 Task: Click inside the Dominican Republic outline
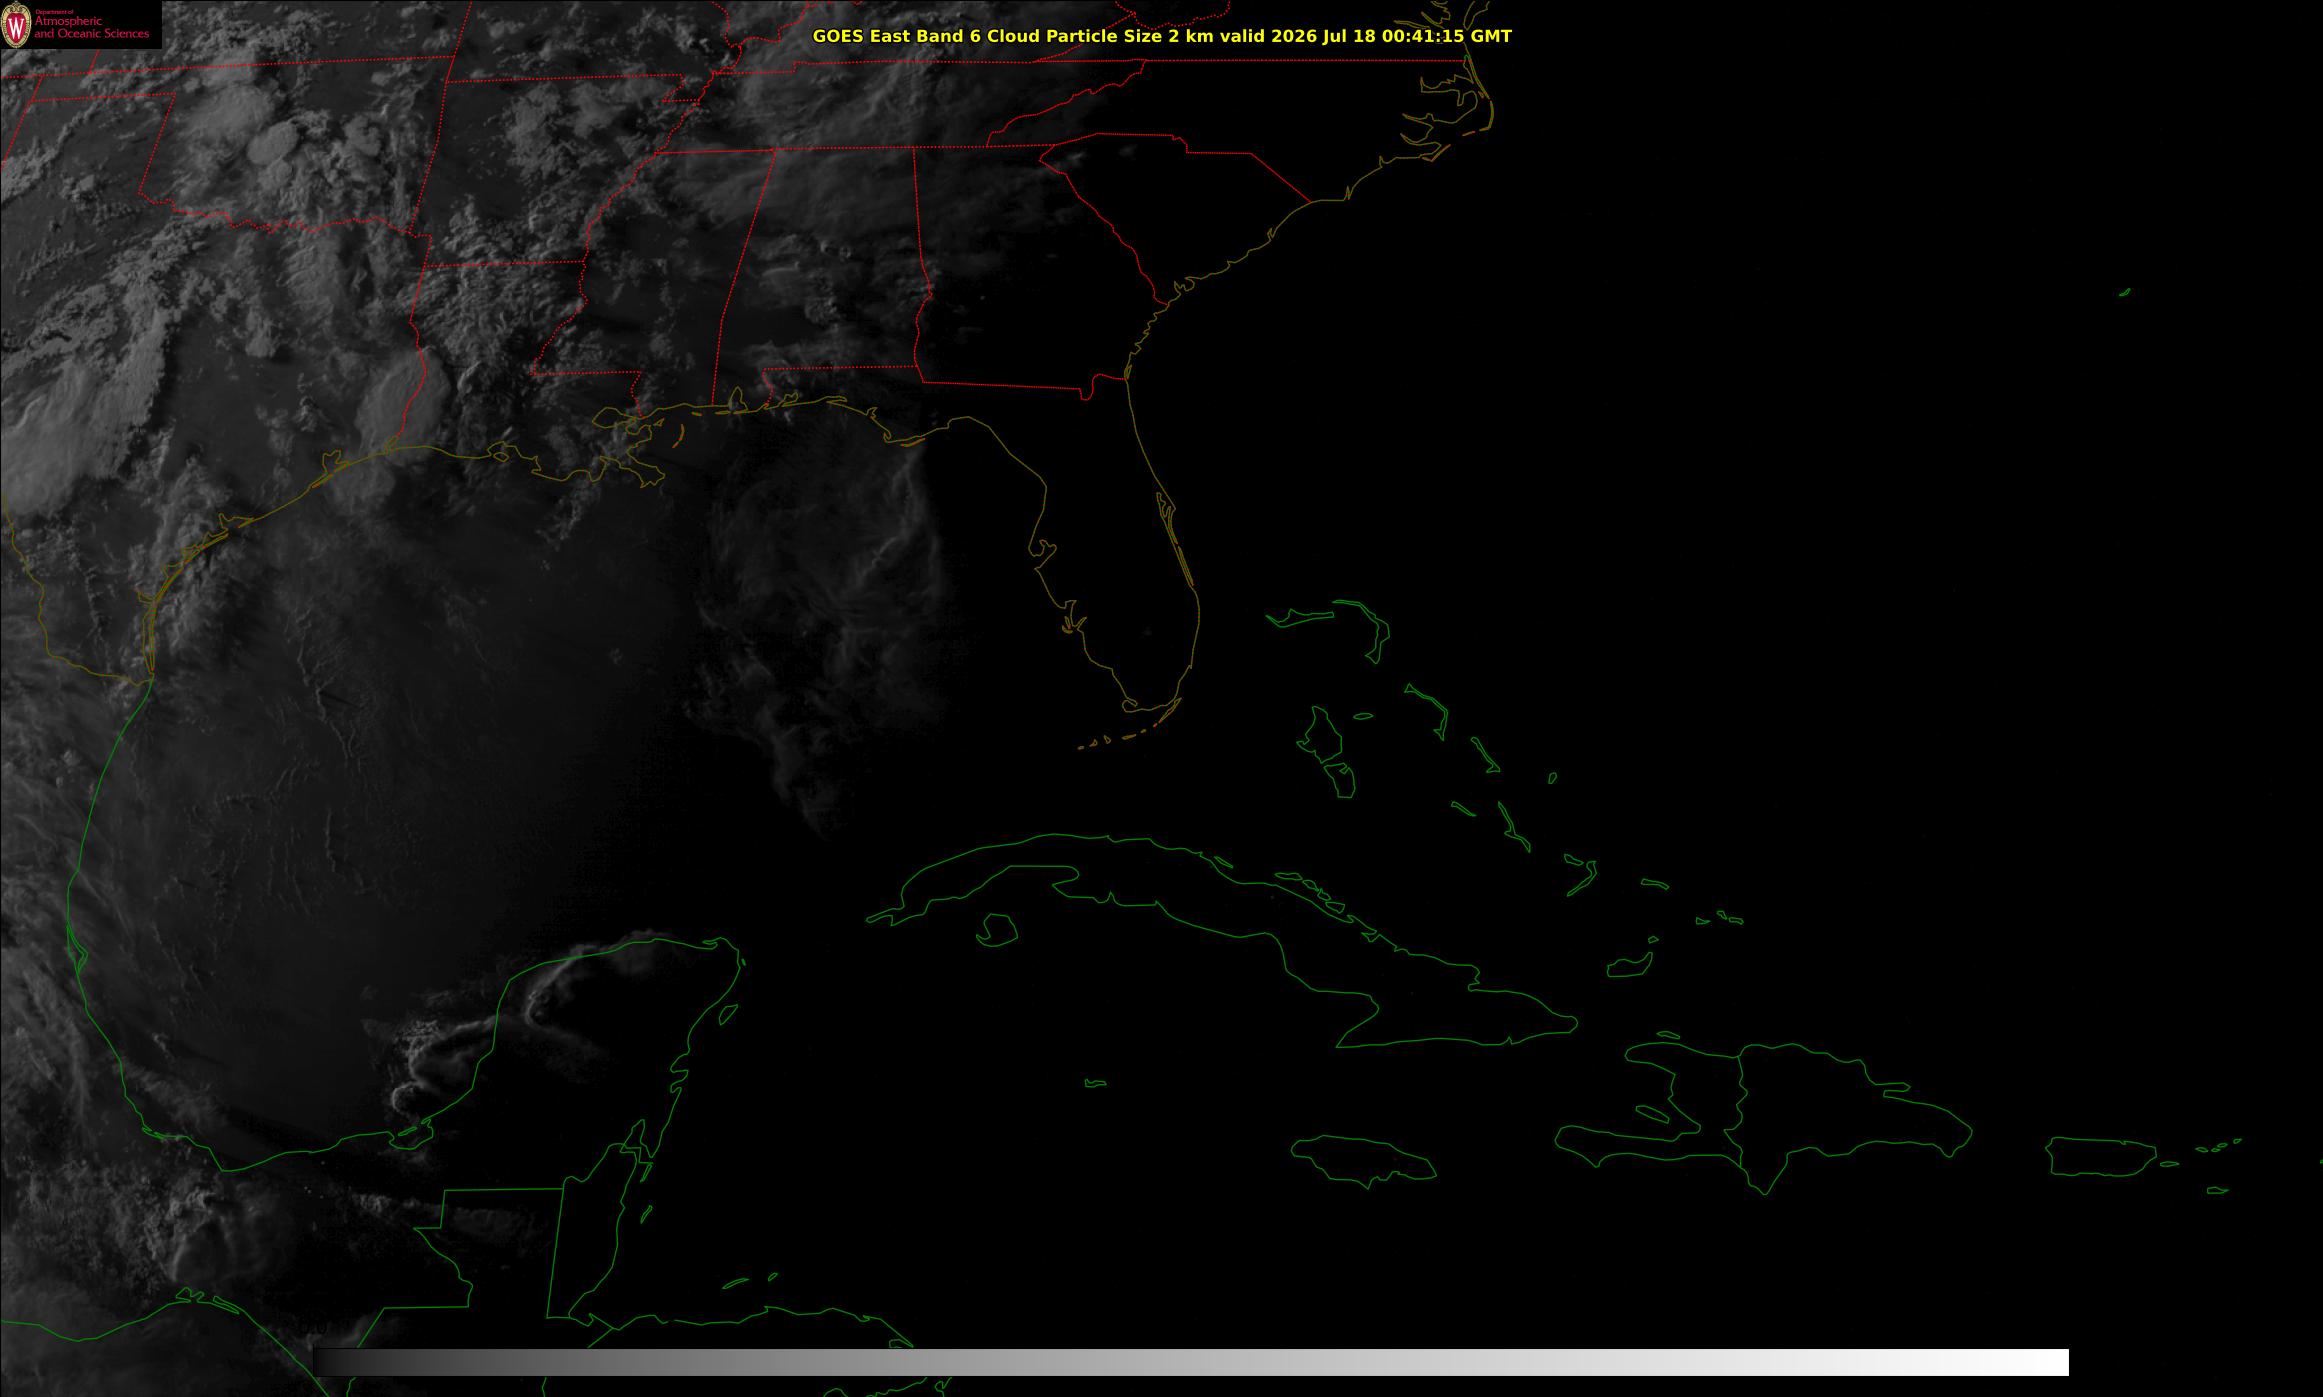coord(1850,1110)
